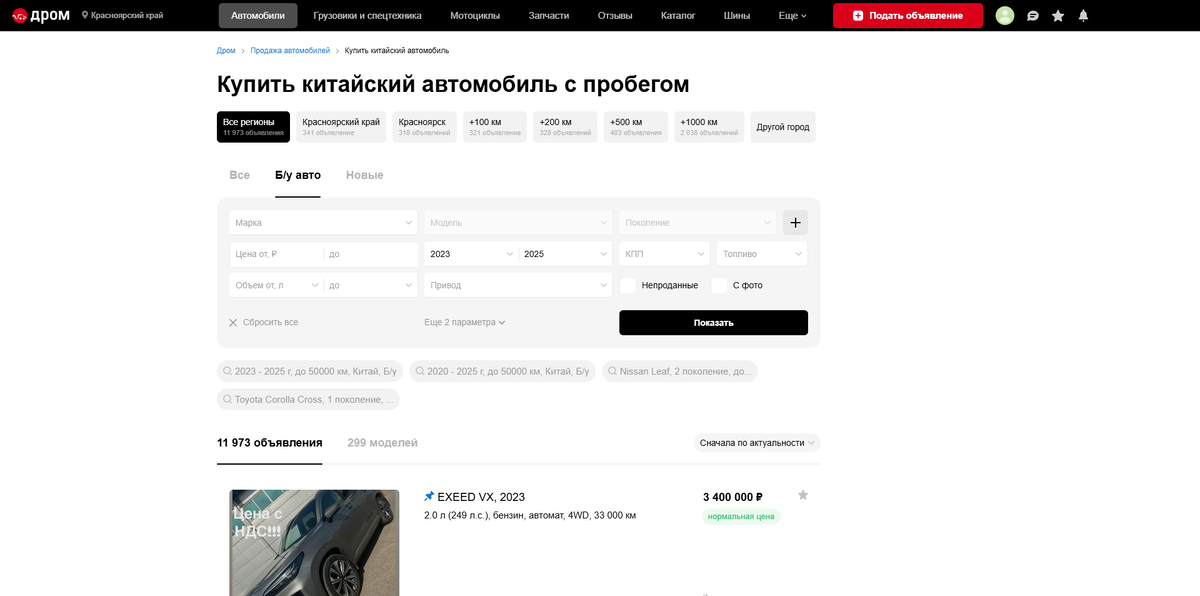Open the Привод dropdown

[518, 285]
